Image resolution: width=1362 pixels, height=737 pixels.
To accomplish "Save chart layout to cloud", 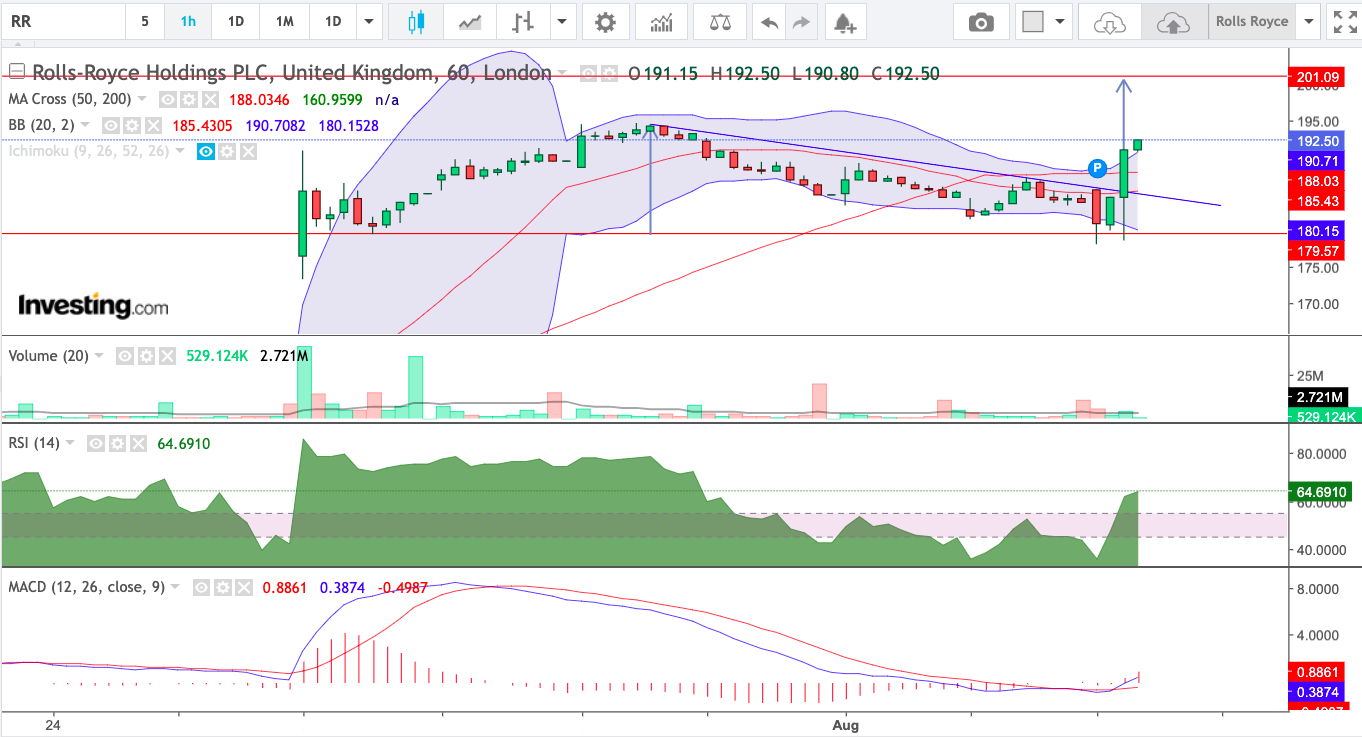I will 1174,21.
